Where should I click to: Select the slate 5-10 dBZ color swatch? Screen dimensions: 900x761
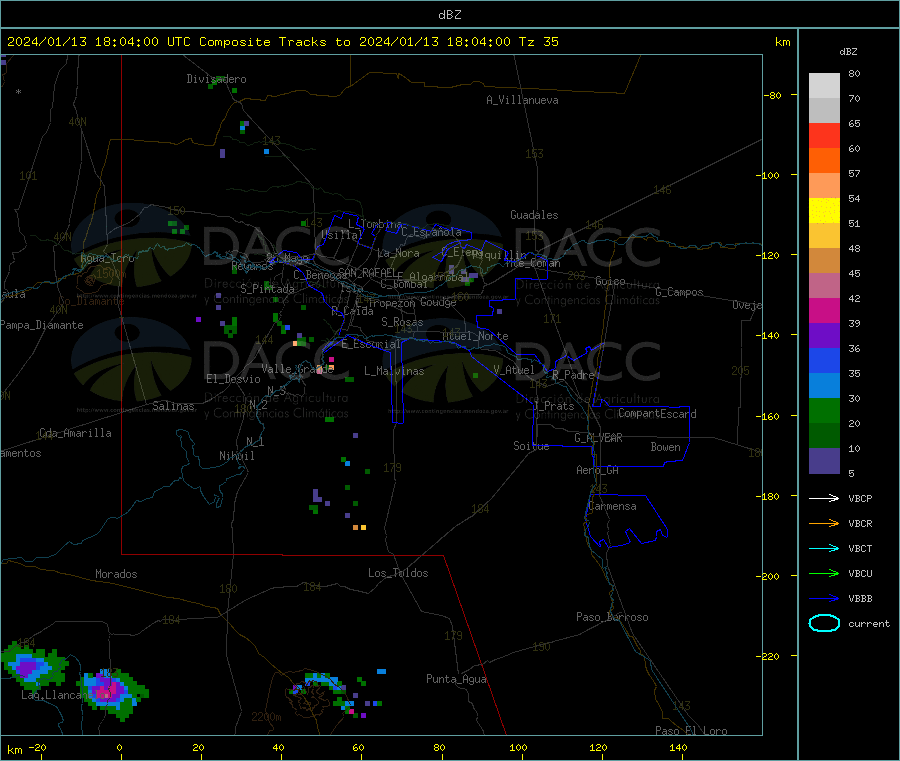[x=824, y=461]
